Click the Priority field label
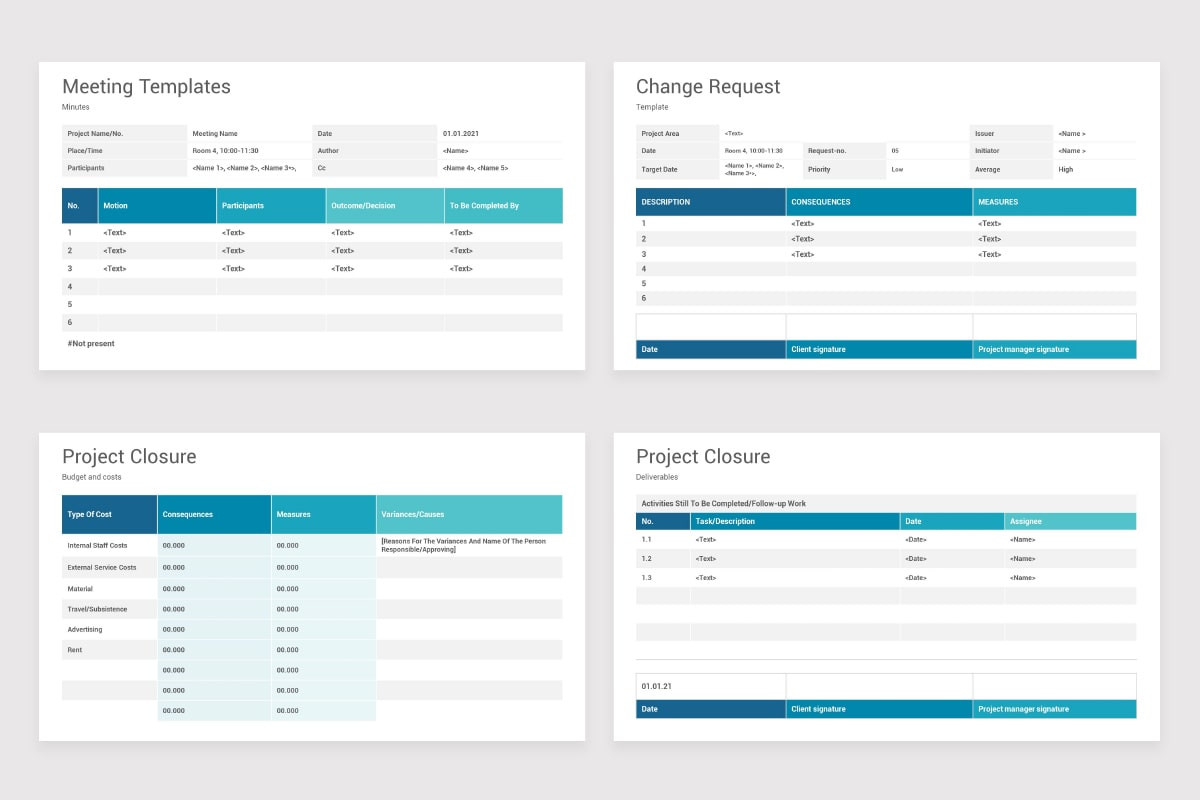Screen dimensions: 1200x800 820,169
